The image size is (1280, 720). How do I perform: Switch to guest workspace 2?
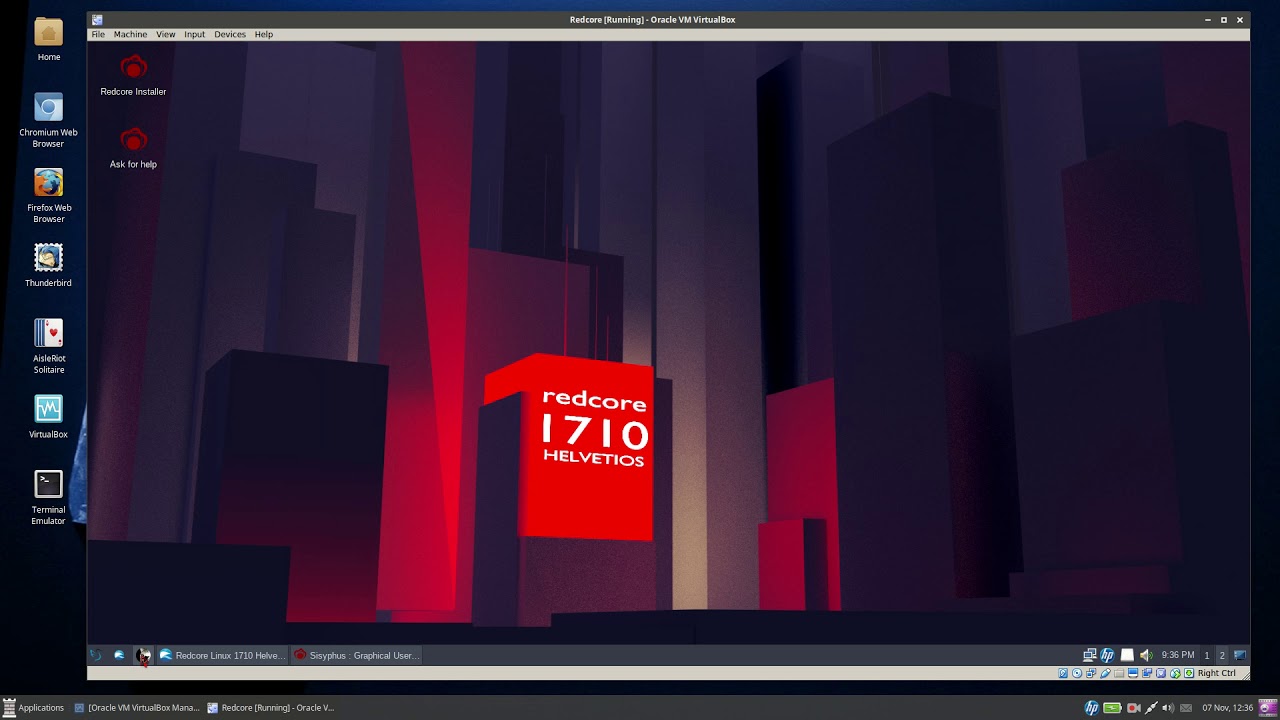click(x=1222, y=655)
